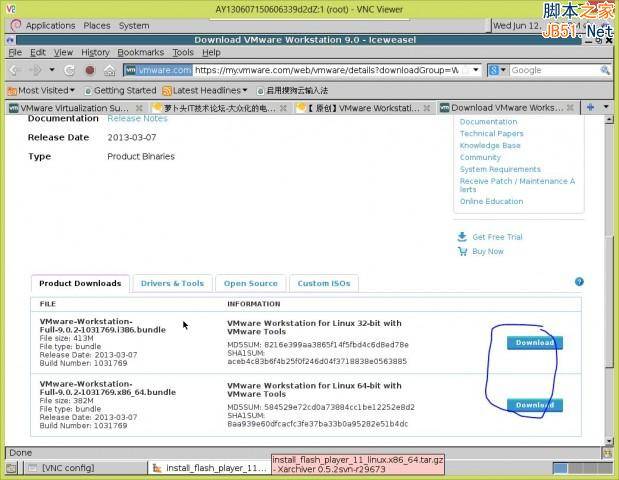Open the Custom ISOs tab
The height and width of the screenshot is (480, 619).
tap(324, 284)
